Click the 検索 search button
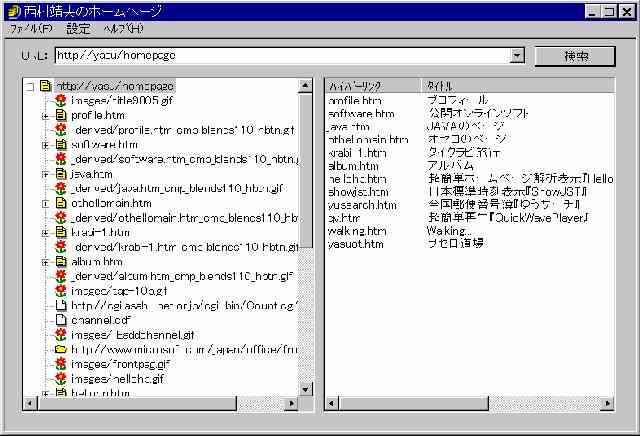 coord(575,56)
